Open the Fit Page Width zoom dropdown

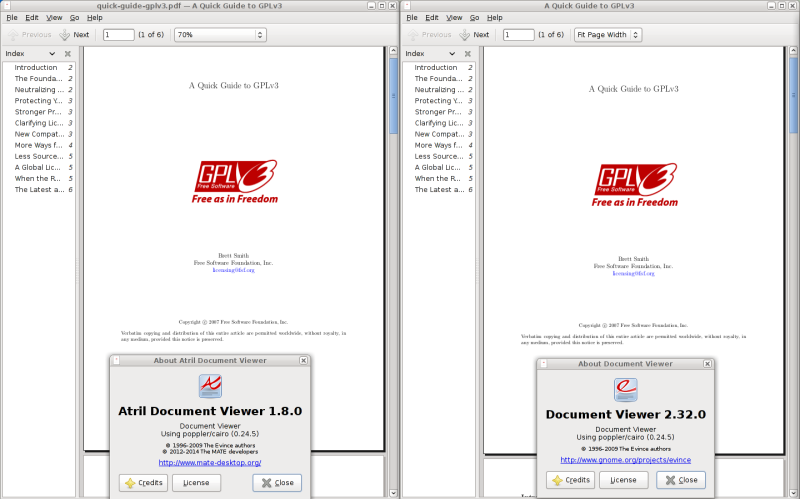[x=608, y=35]
